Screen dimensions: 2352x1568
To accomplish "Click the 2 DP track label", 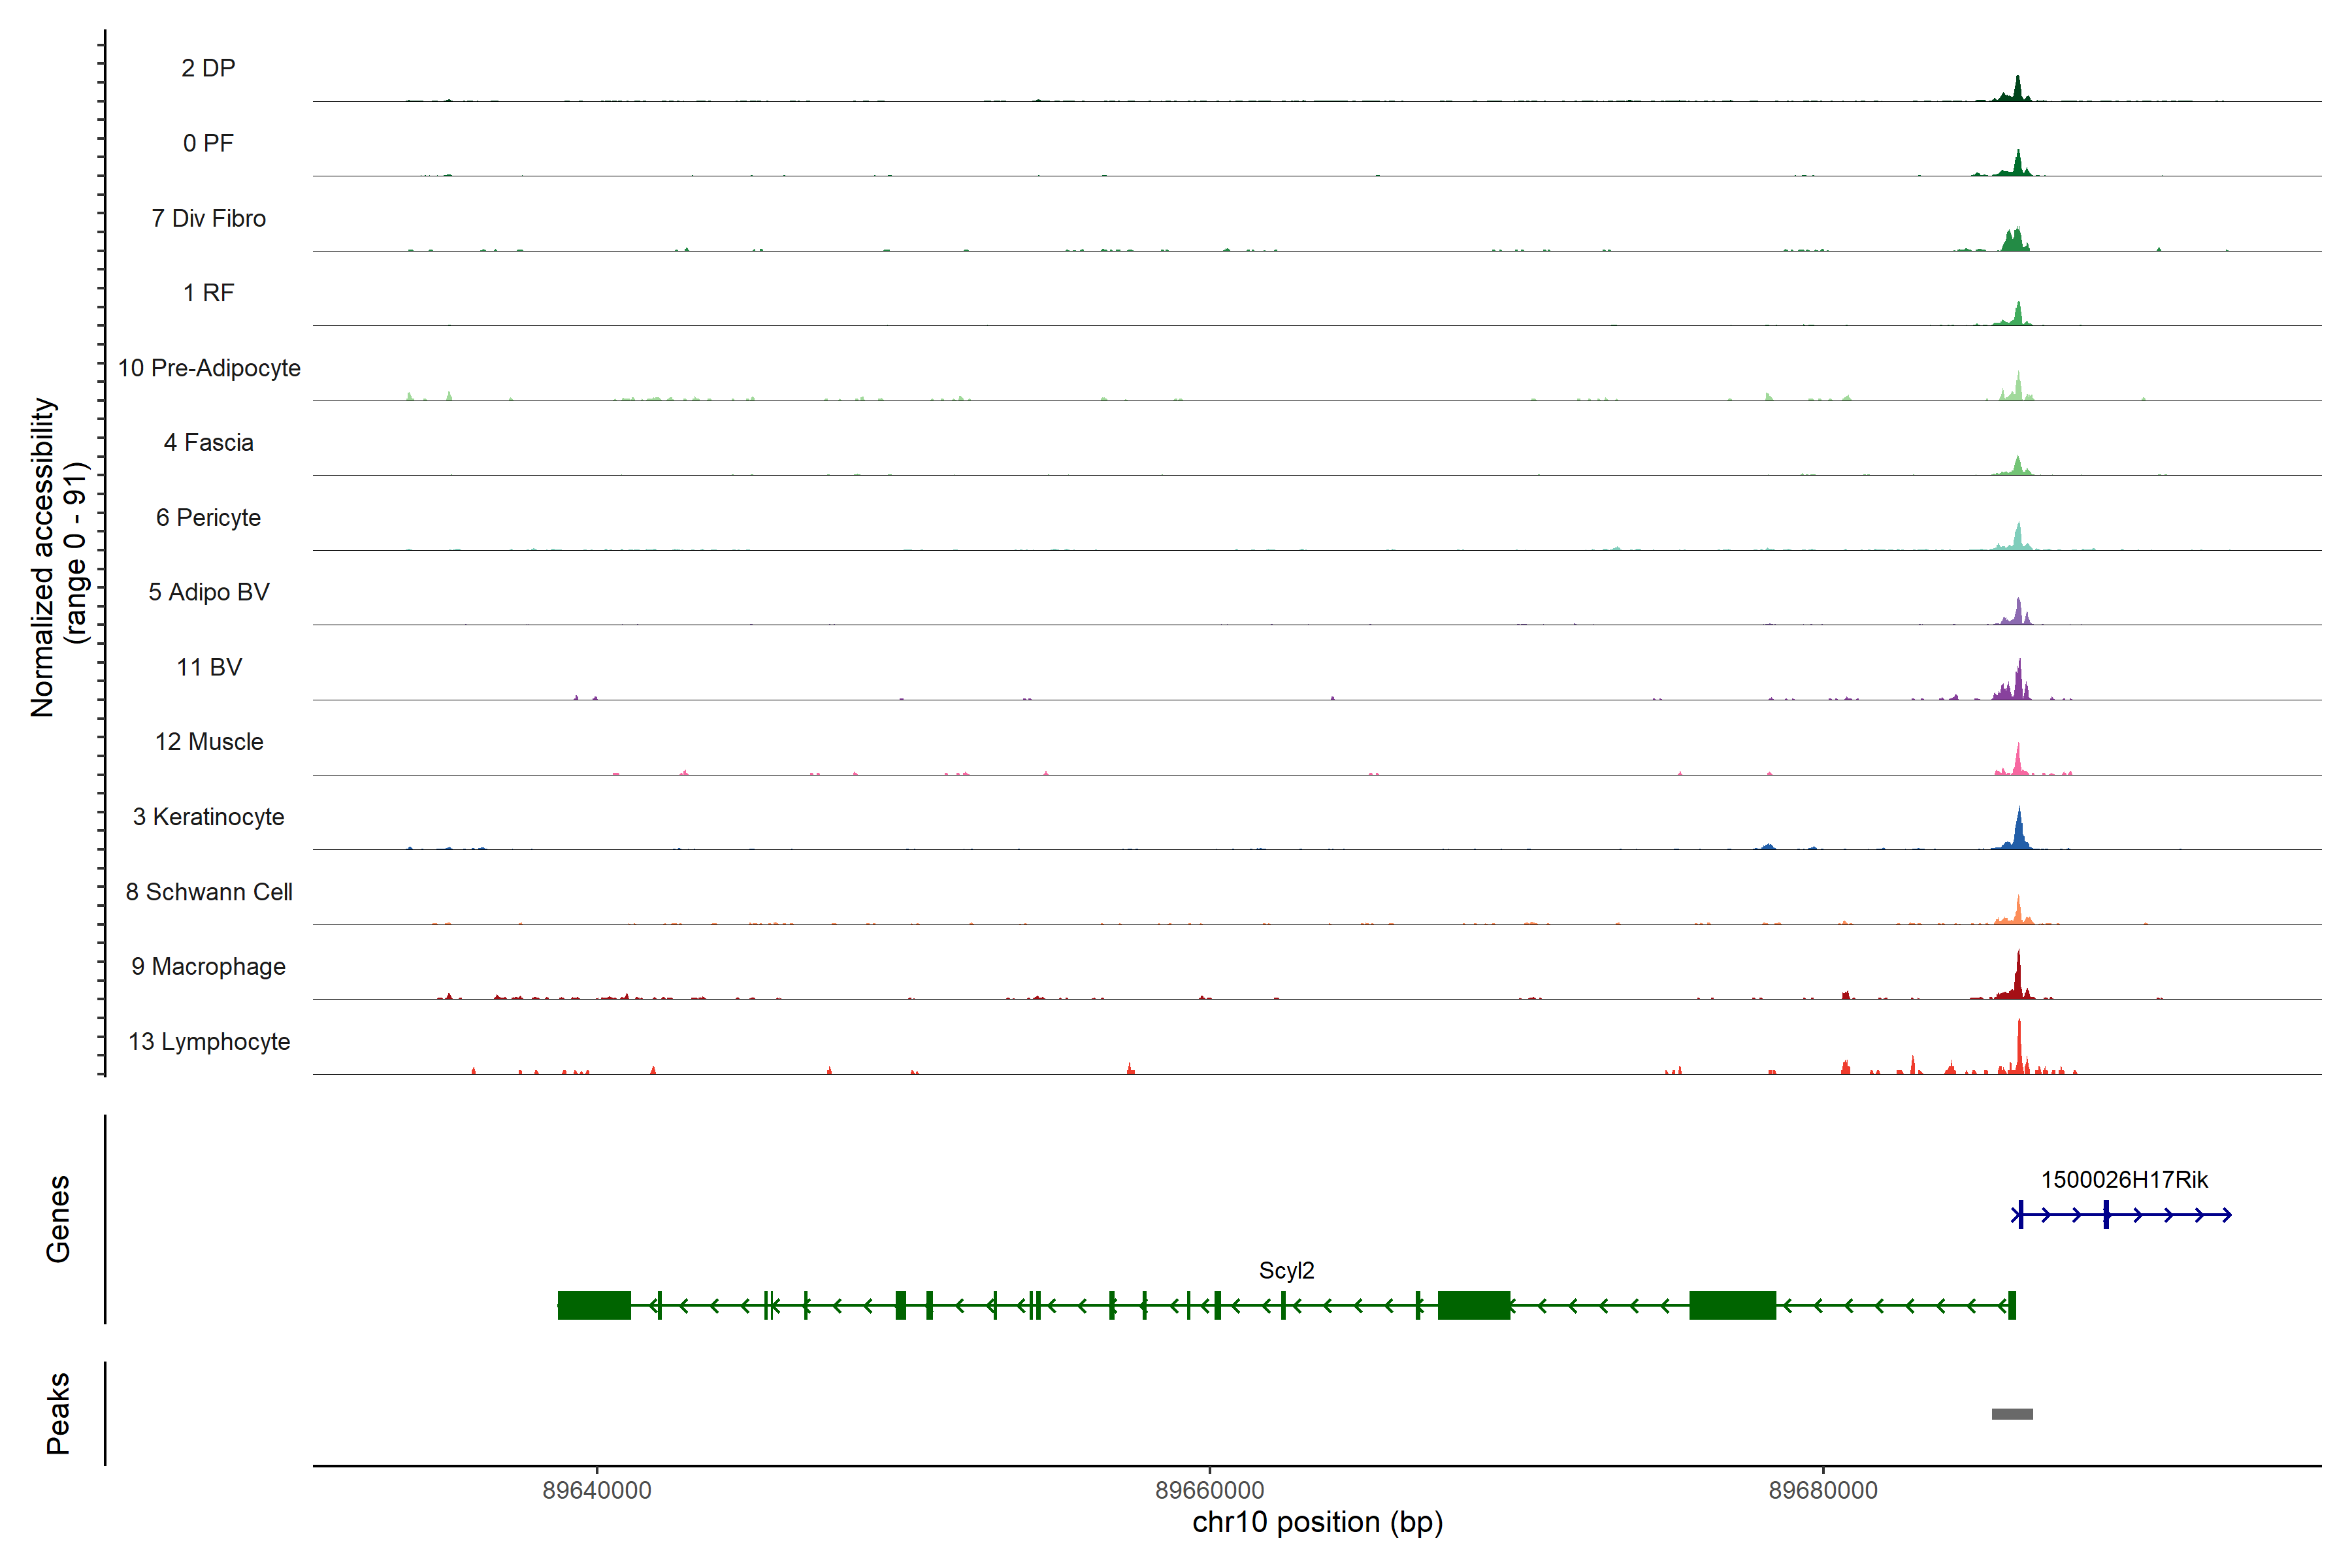I will pos(208,68).
